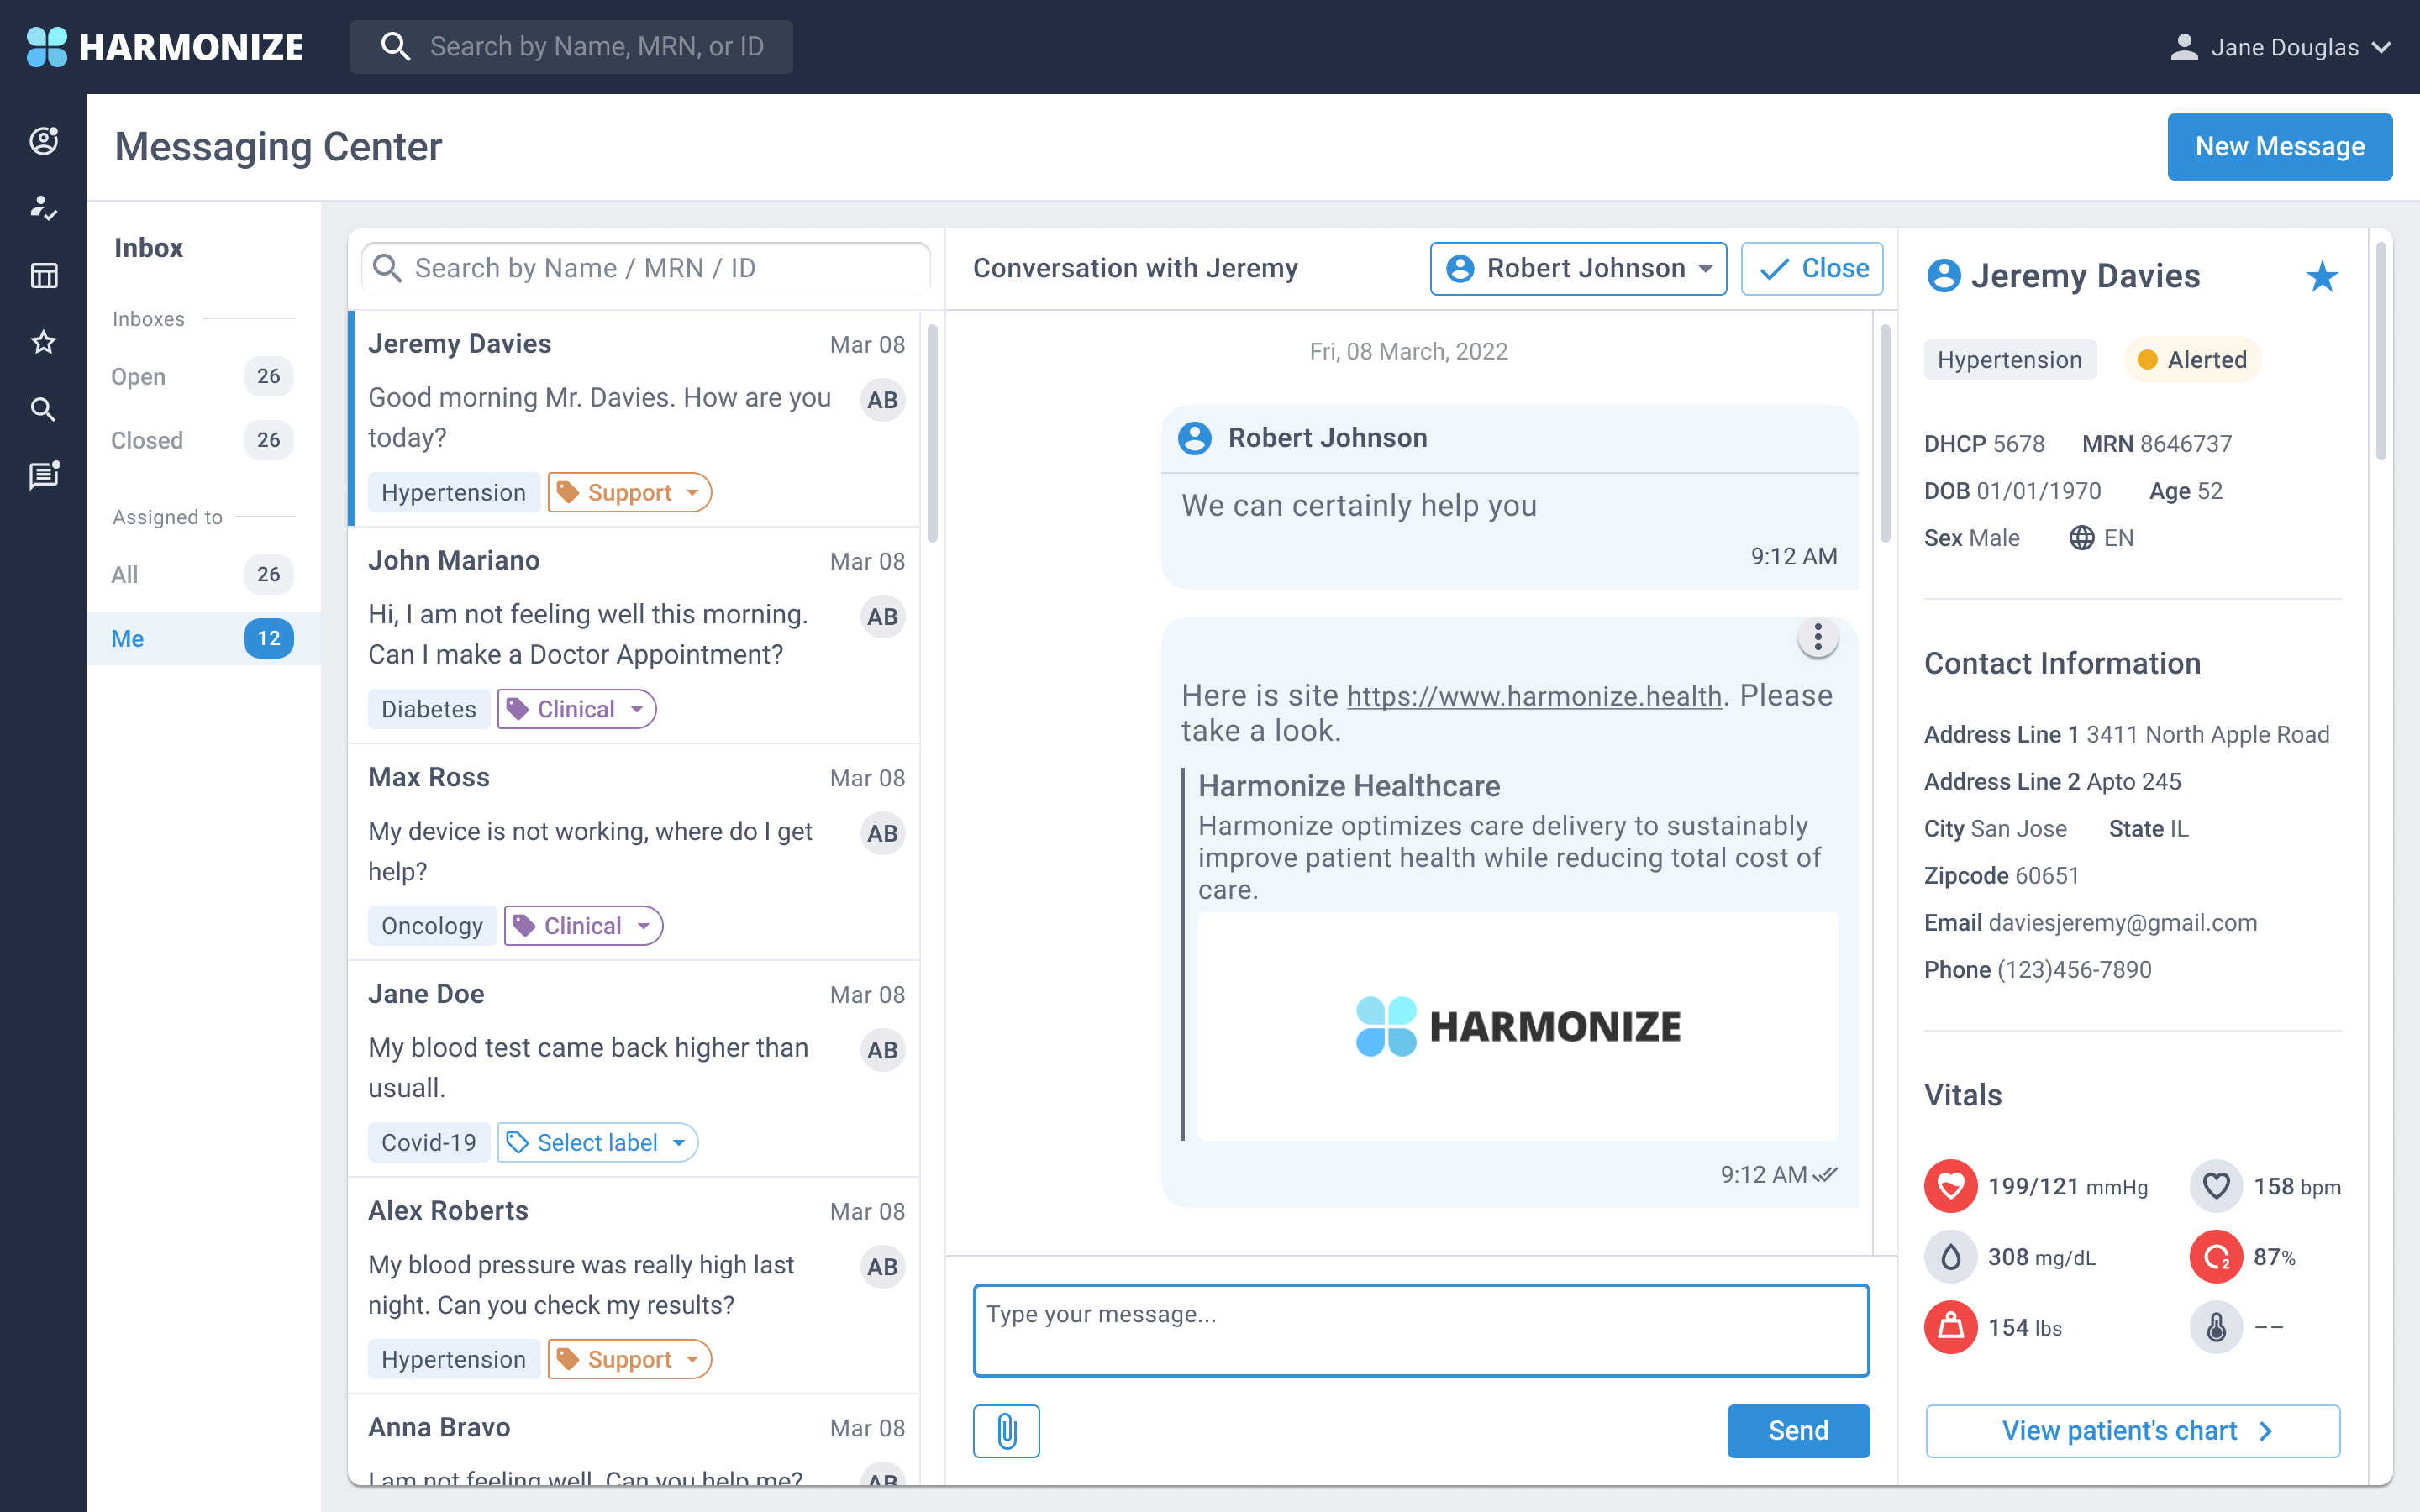This screenshot has height=1512, width=2420.
Task: Click the favorites star sidebar icon
Action: [x=43, y=343]
